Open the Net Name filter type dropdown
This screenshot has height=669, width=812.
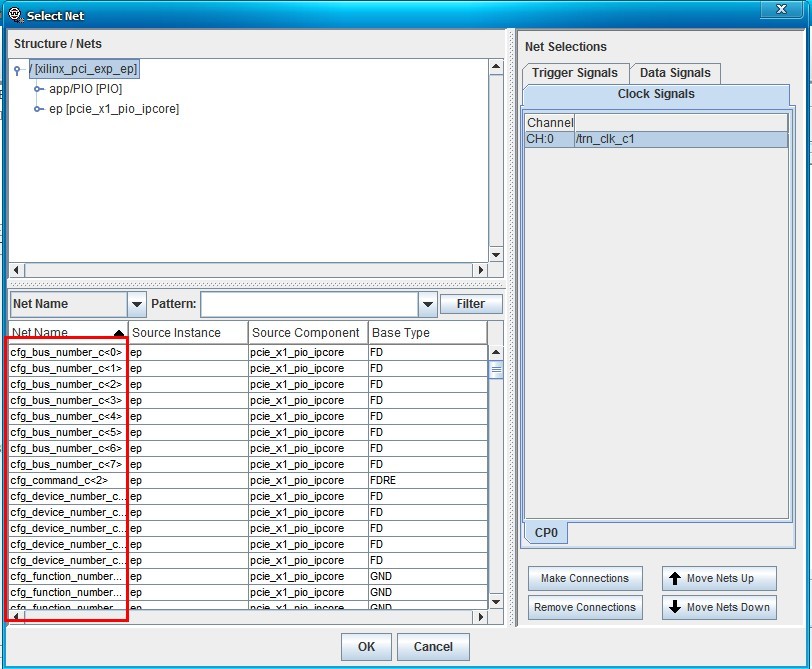pyautogui.click(x=137, y=304)
